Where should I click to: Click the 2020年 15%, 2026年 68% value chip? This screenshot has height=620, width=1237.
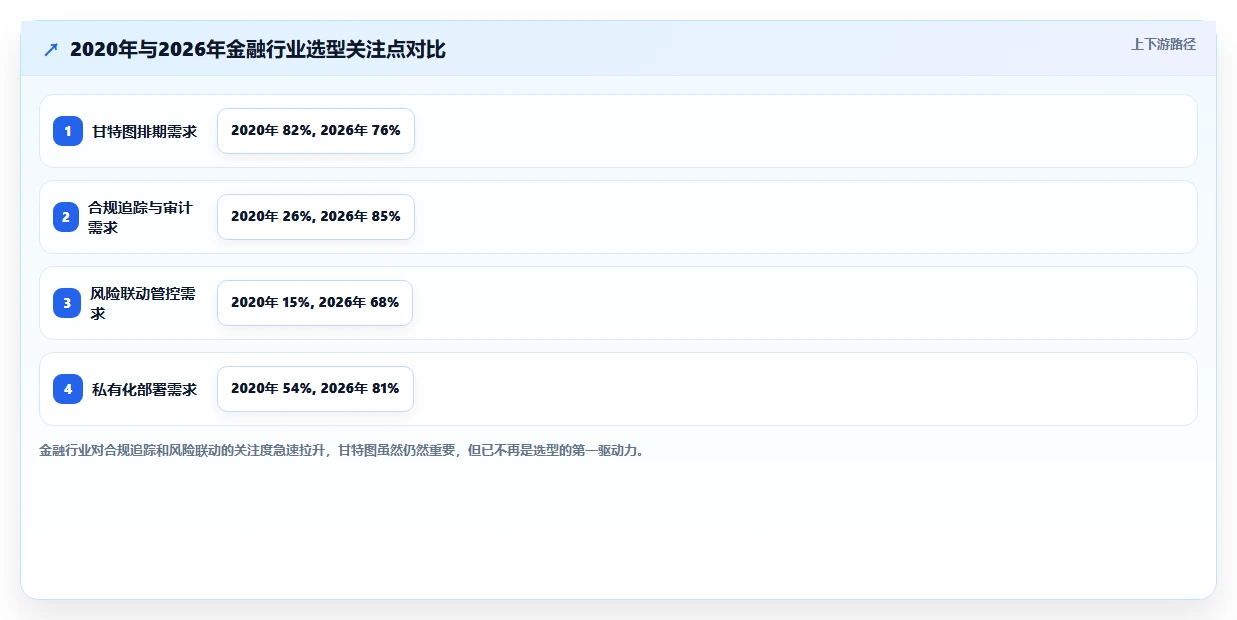click(x=315, y=303)
